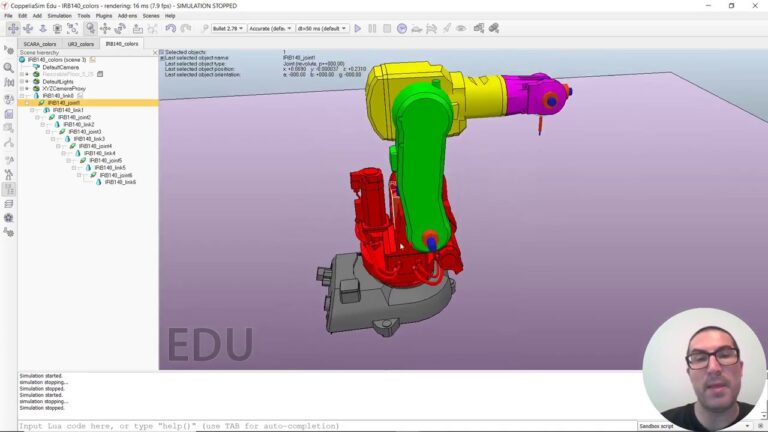Open the Simulation menu
The width and height of the screenshot is (768, 432).
point(59,16)
